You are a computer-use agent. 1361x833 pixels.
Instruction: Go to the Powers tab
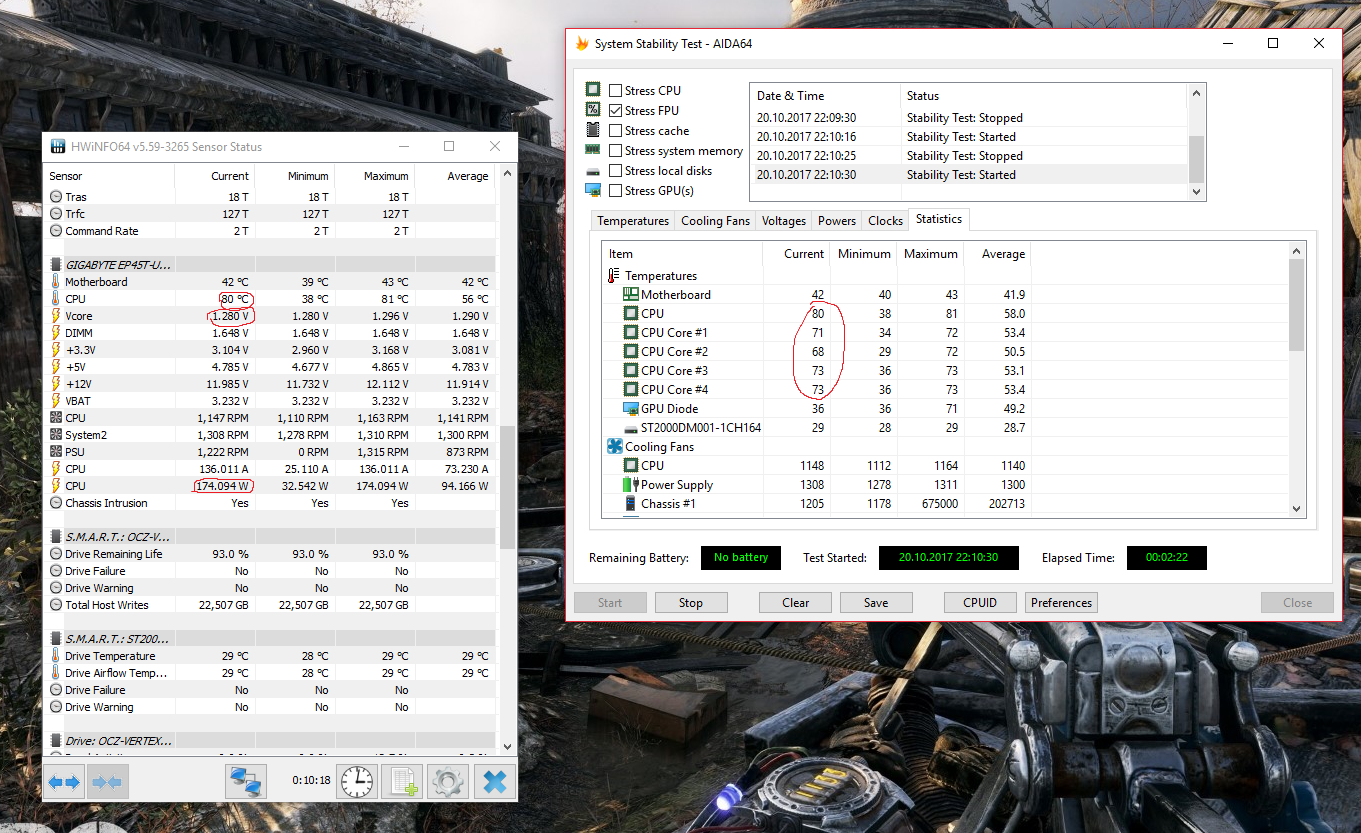837,221
